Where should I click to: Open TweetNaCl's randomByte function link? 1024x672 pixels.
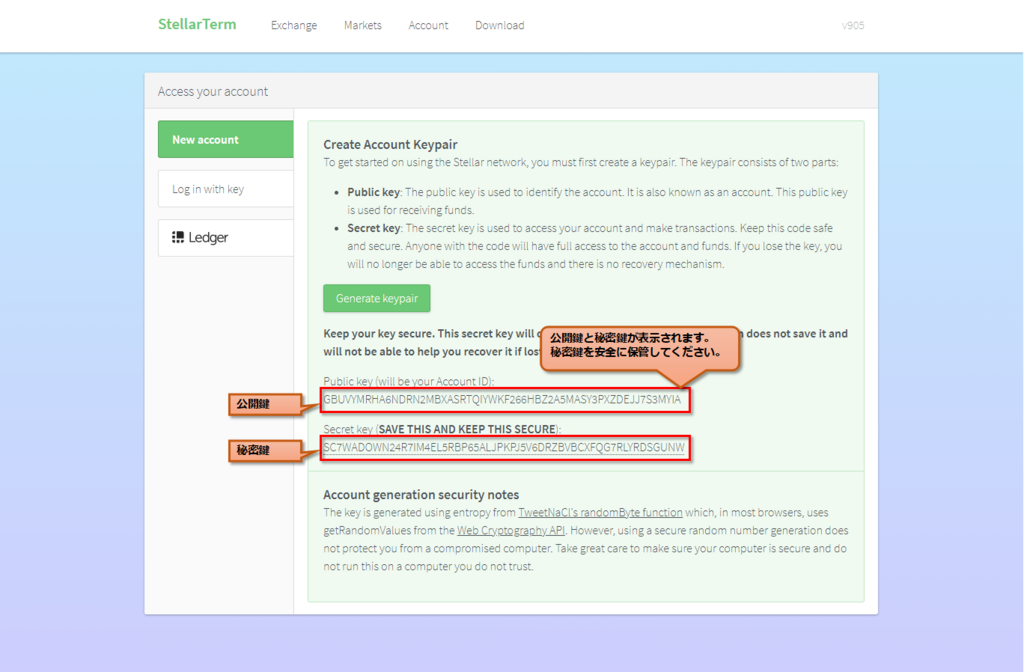pyautogui.click(x=600, y=513)
